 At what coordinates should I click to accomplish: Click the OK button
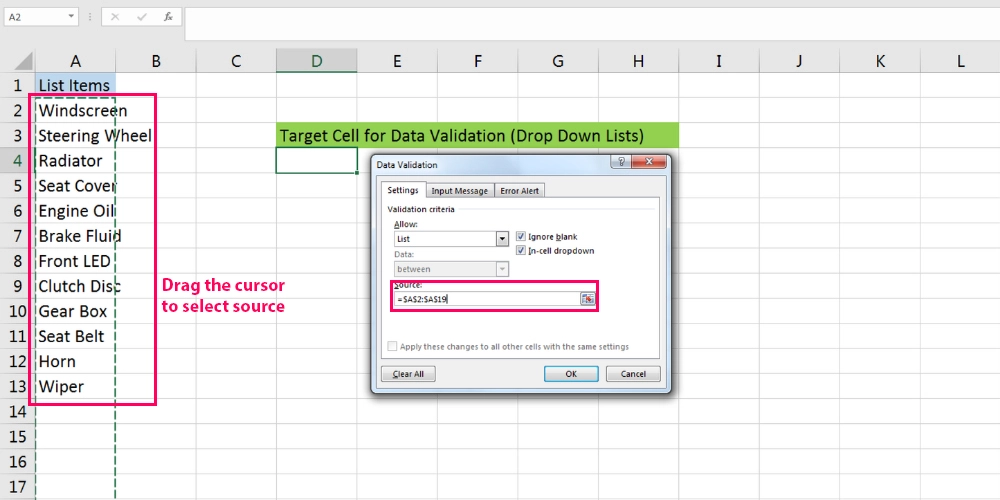(x=571, y=374)
